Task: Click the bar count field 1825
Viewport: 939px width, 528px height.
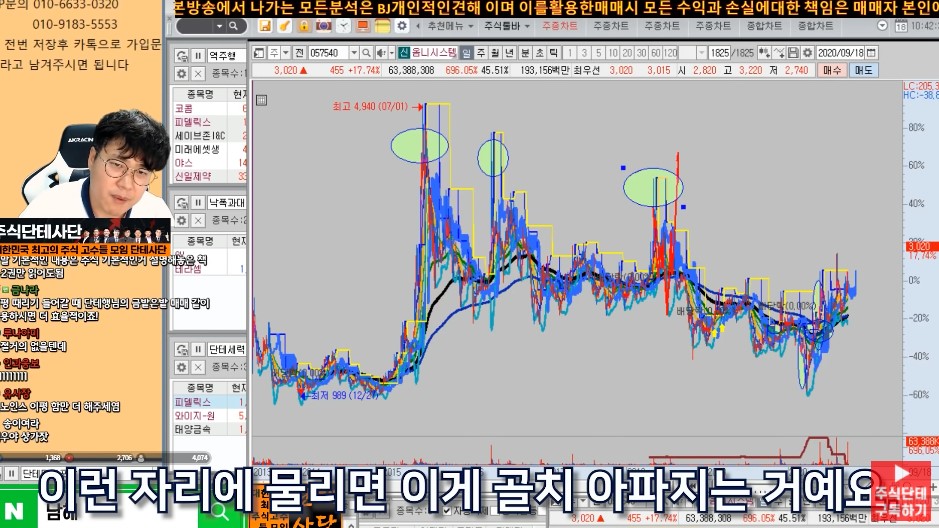Action: click(x=719, y=53)
